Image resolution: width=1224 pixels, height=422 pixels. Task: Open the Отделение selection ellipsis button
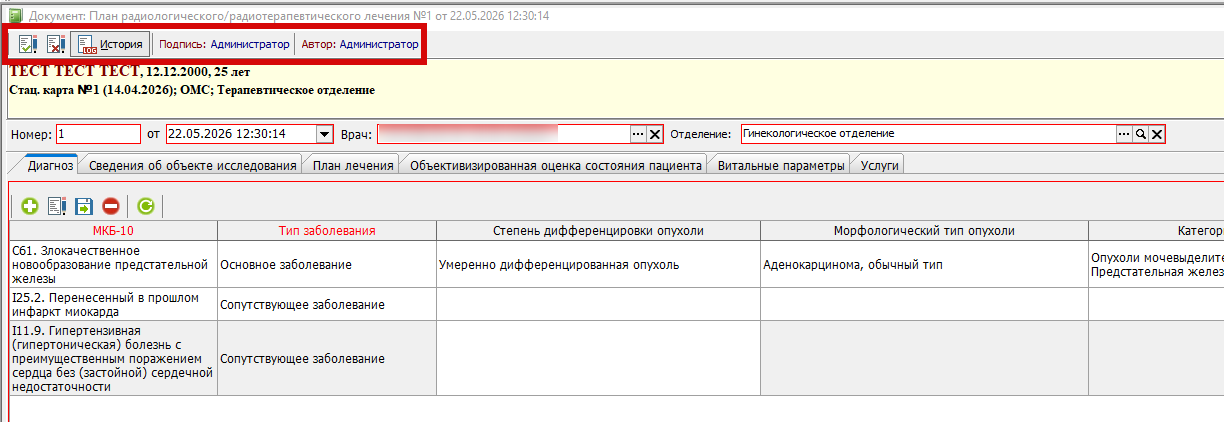click(1123, 134)
